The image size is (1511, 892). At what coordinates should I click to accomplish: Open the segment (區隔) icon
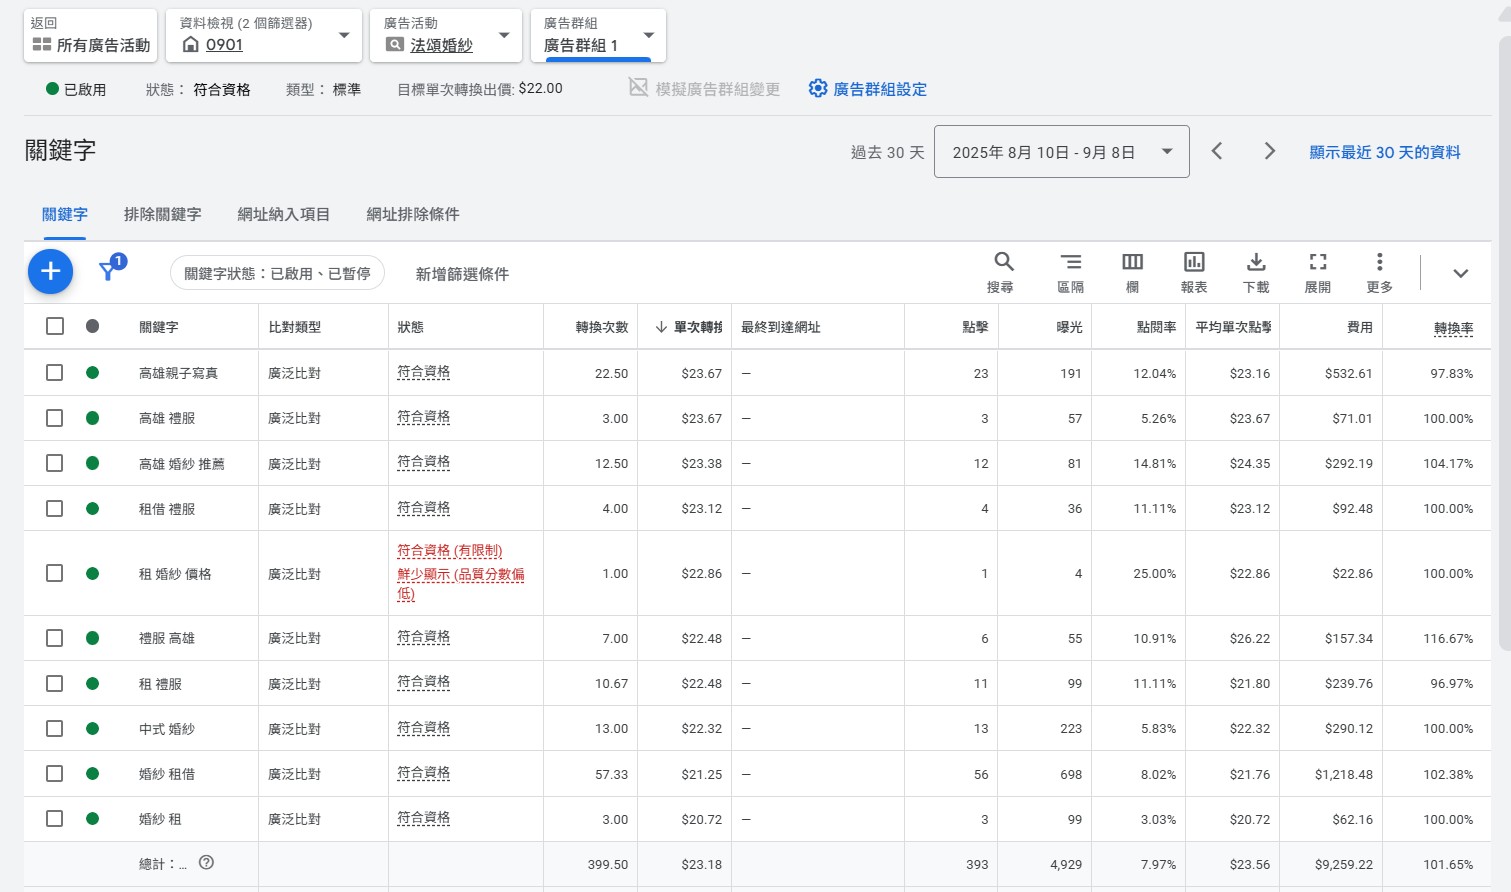[1070, 262]
